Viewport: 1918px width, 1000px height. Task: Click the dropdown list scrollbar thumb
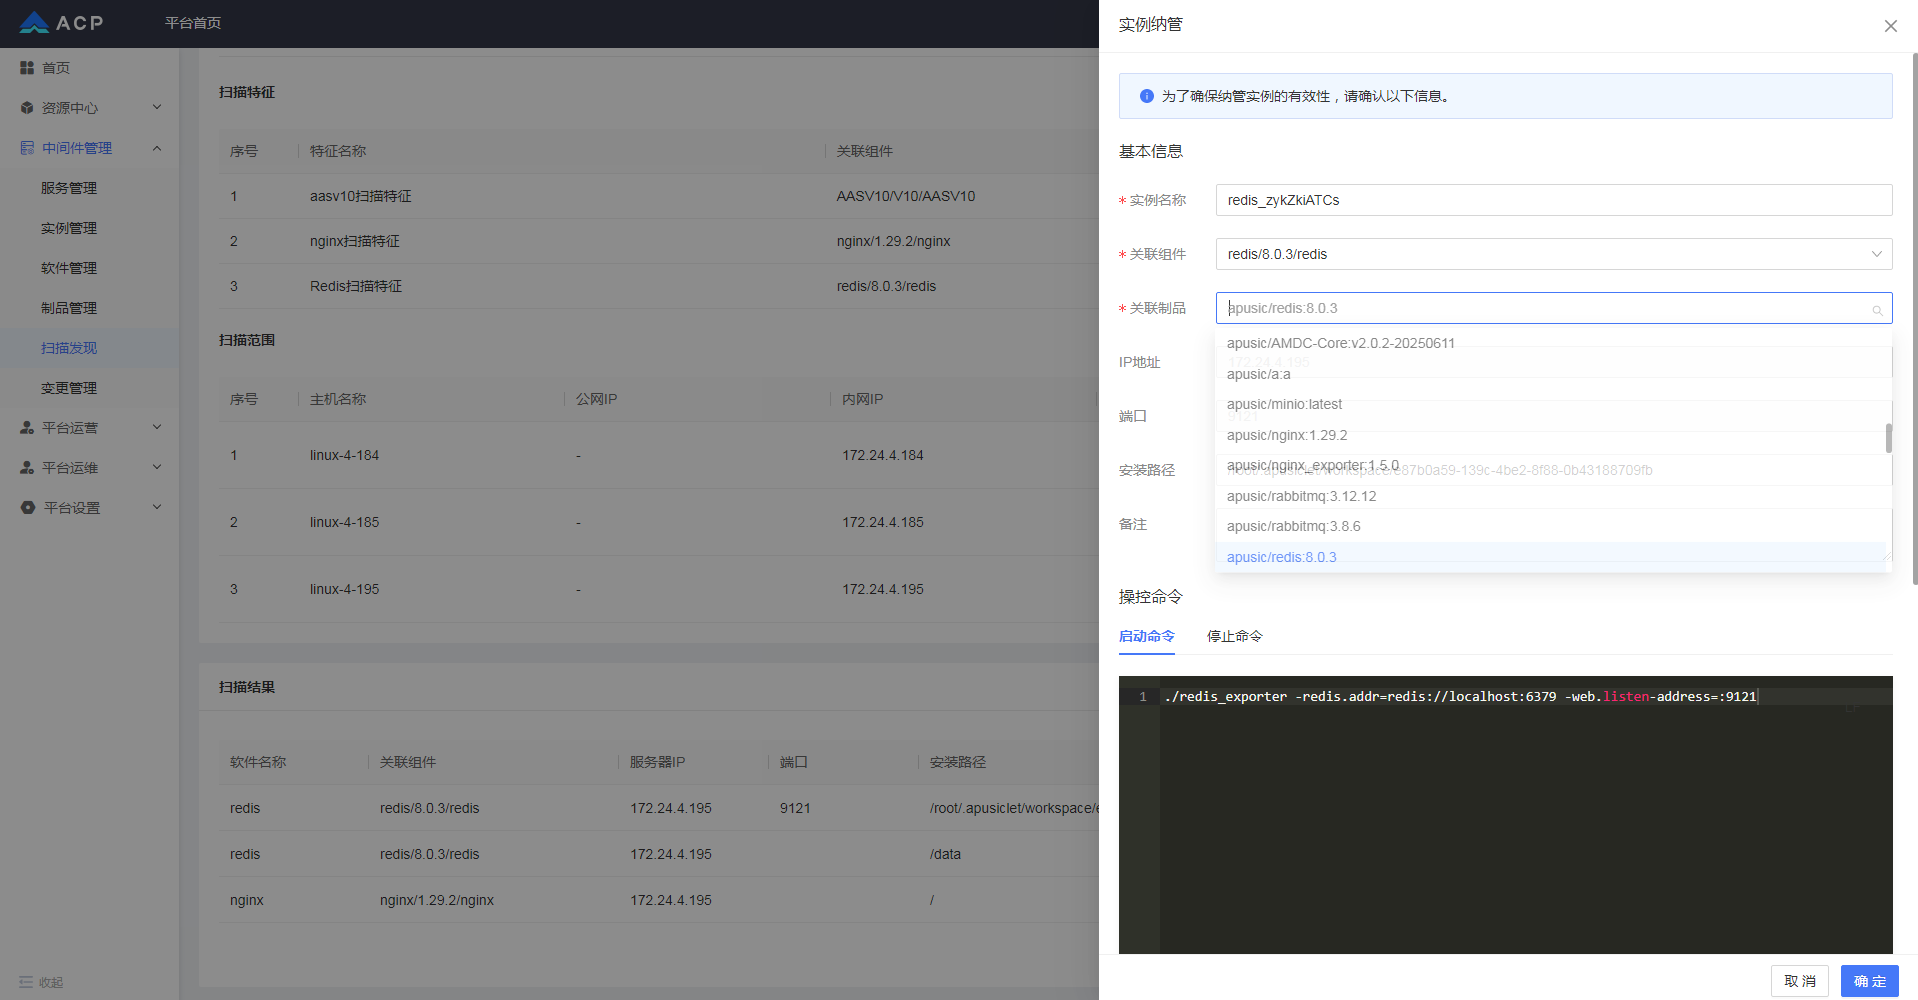[1888, 438]
